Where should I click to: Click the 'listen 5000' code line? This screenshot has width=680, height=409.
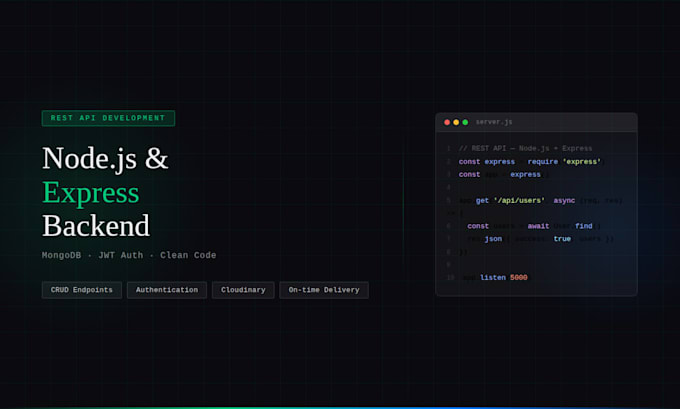click(x=503, y=277)
